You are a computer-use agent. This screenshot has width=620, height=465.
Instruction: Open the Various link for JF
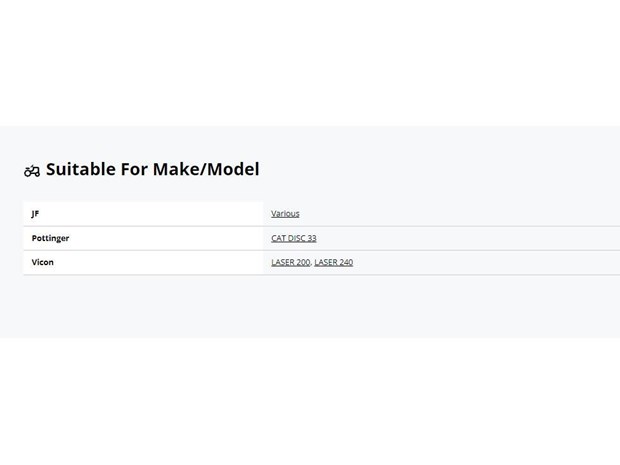(x=285, y=214)
